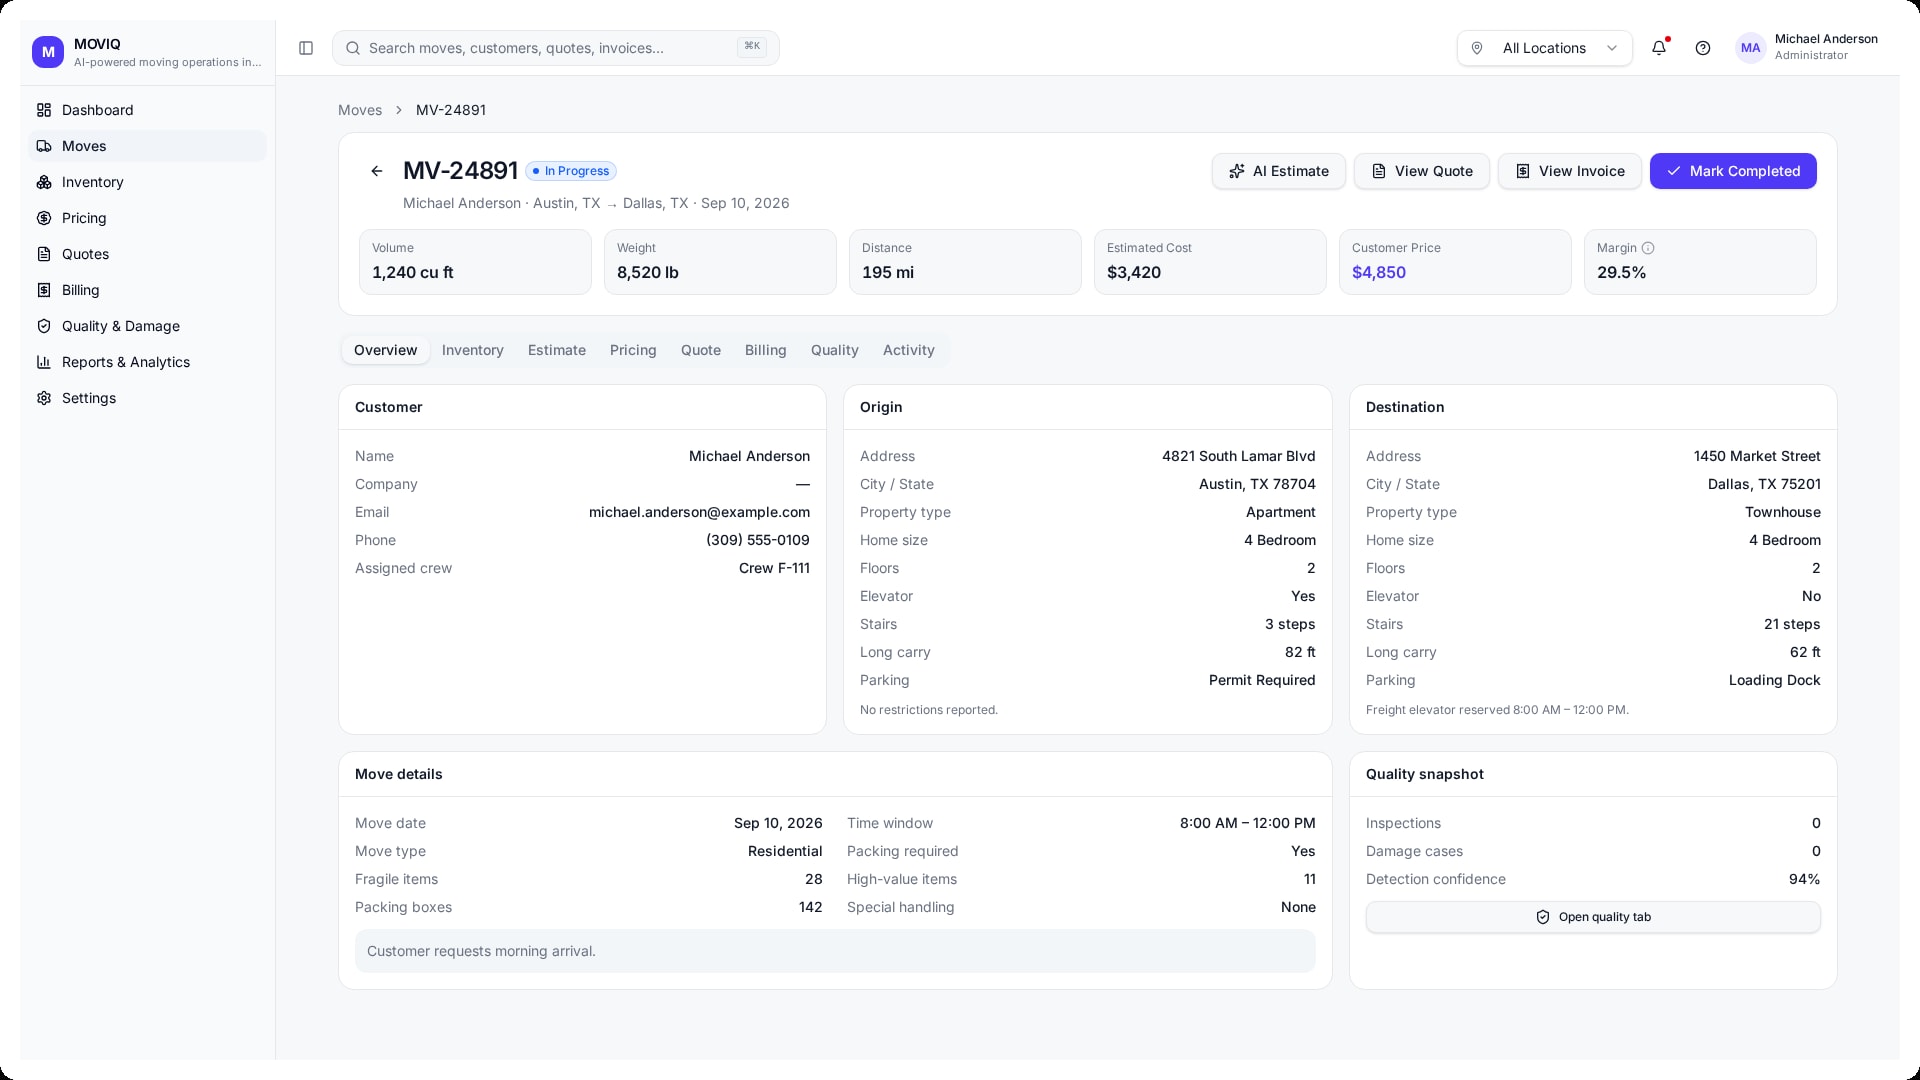Click the sparkle icon on AI Estimate

click(1237, 171)
